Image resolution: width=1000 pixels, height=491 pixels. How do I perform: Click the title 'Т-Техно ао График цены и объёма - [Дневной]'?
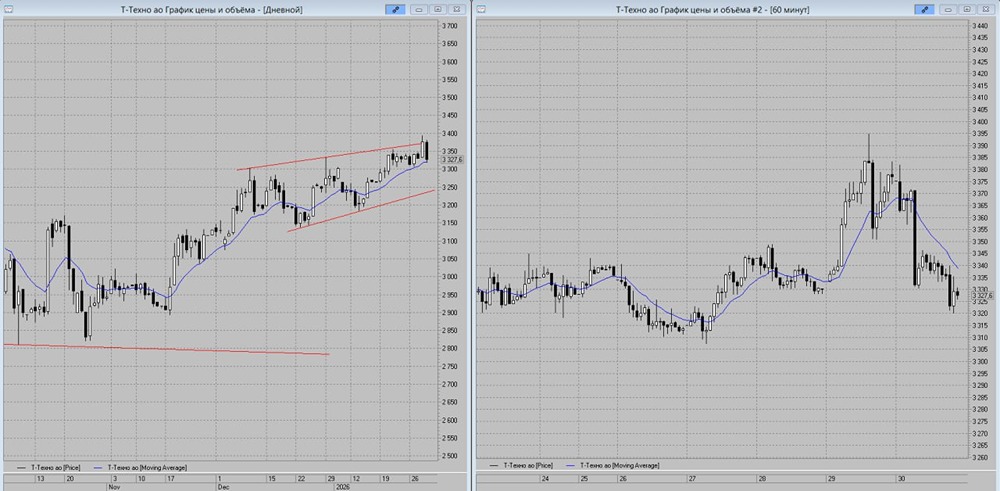tap(211, 10)
